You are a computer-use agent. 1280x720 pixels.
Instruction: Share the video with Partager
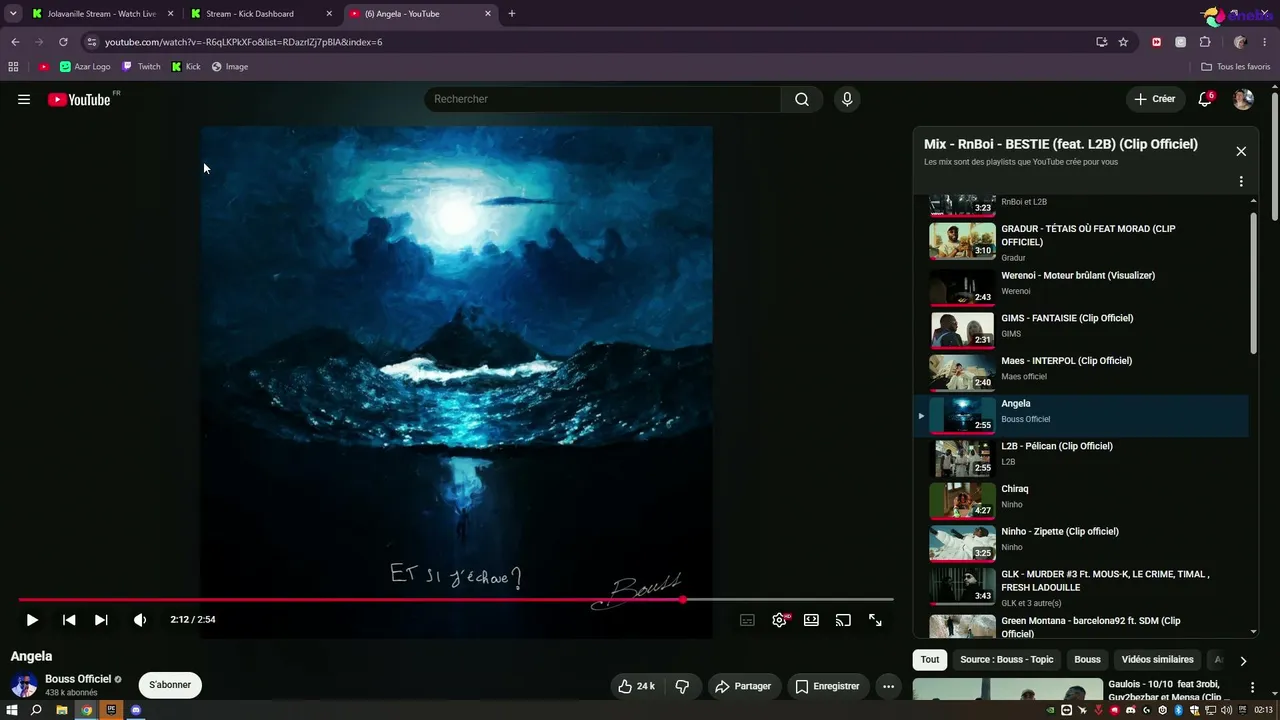point(742,686)
